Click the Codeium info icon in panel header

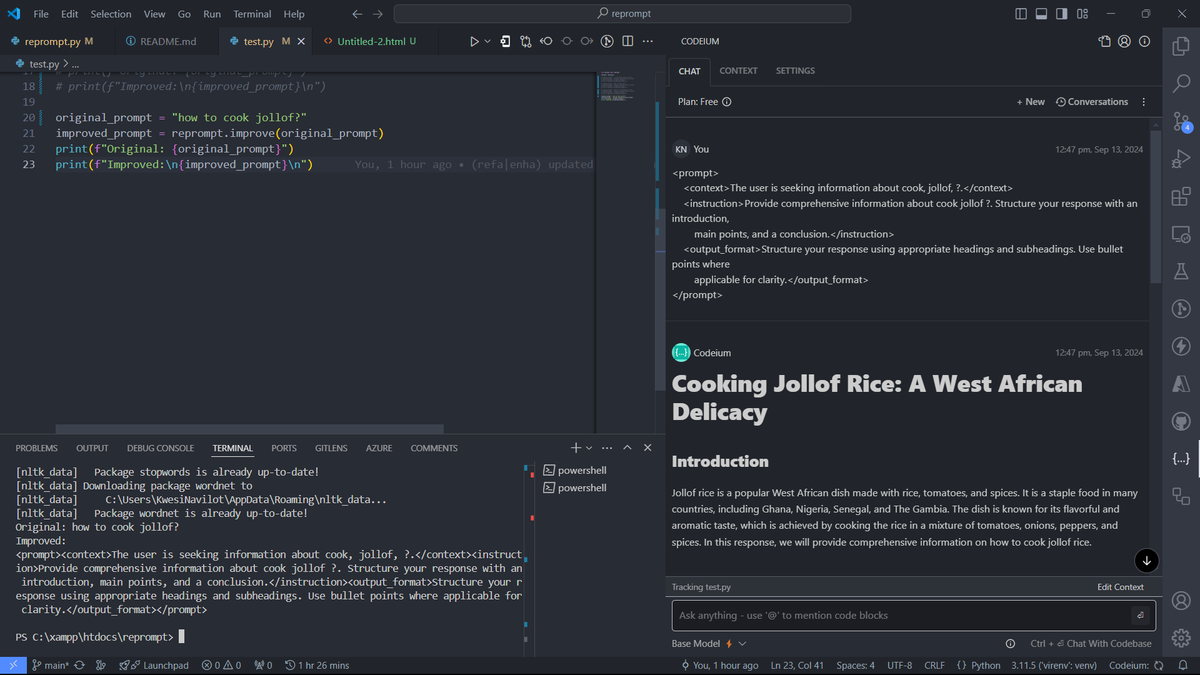pos(1144,42)
